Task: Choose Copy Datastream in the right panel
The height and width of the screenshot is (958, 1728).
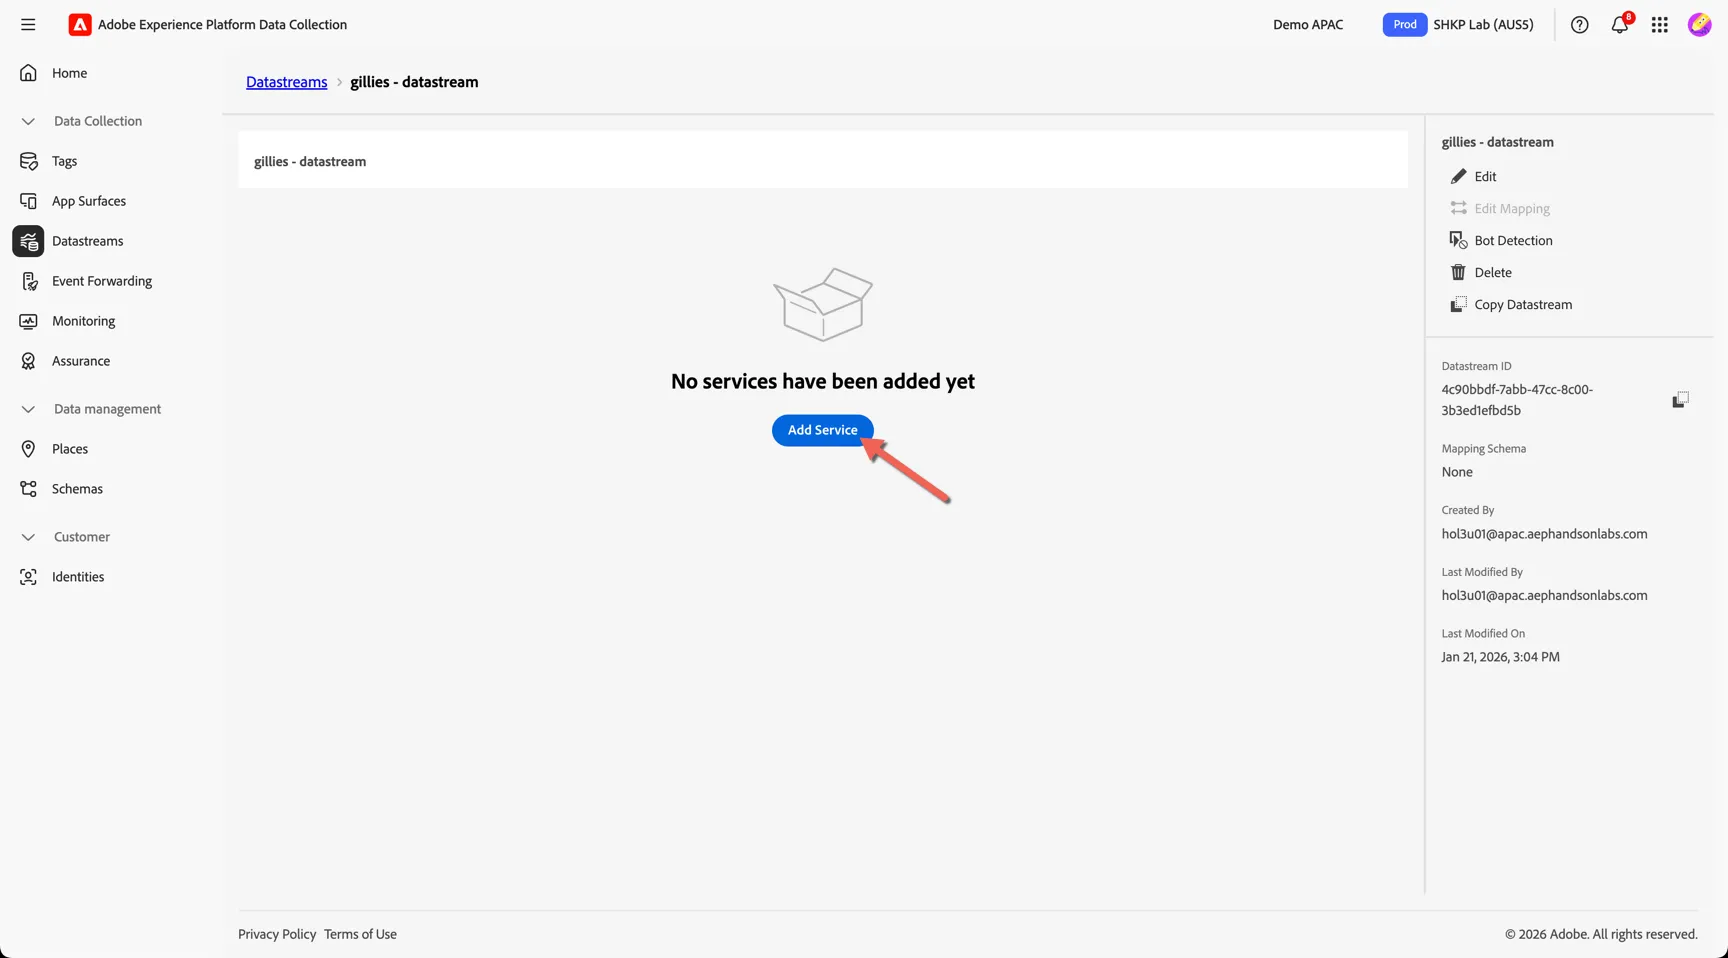Action: coord(1523,304)
